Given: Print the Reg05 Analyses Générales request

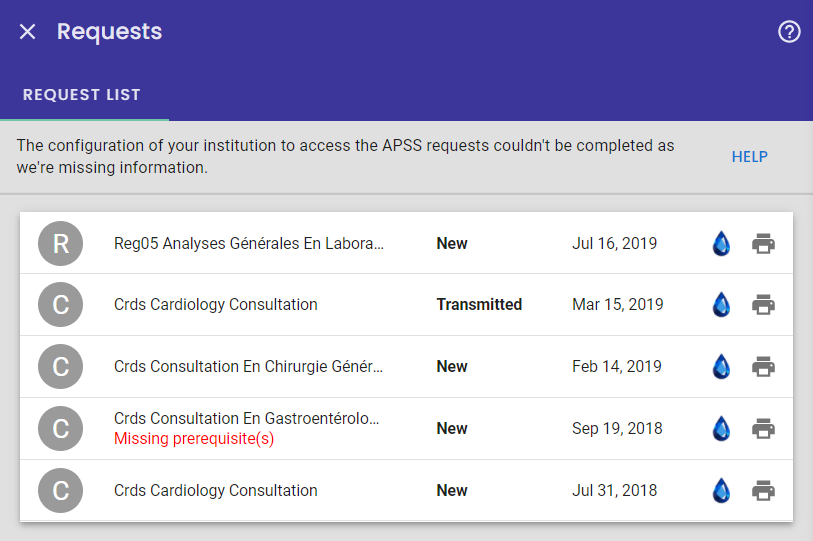Looking at the screenshot, I should (763, 243).
